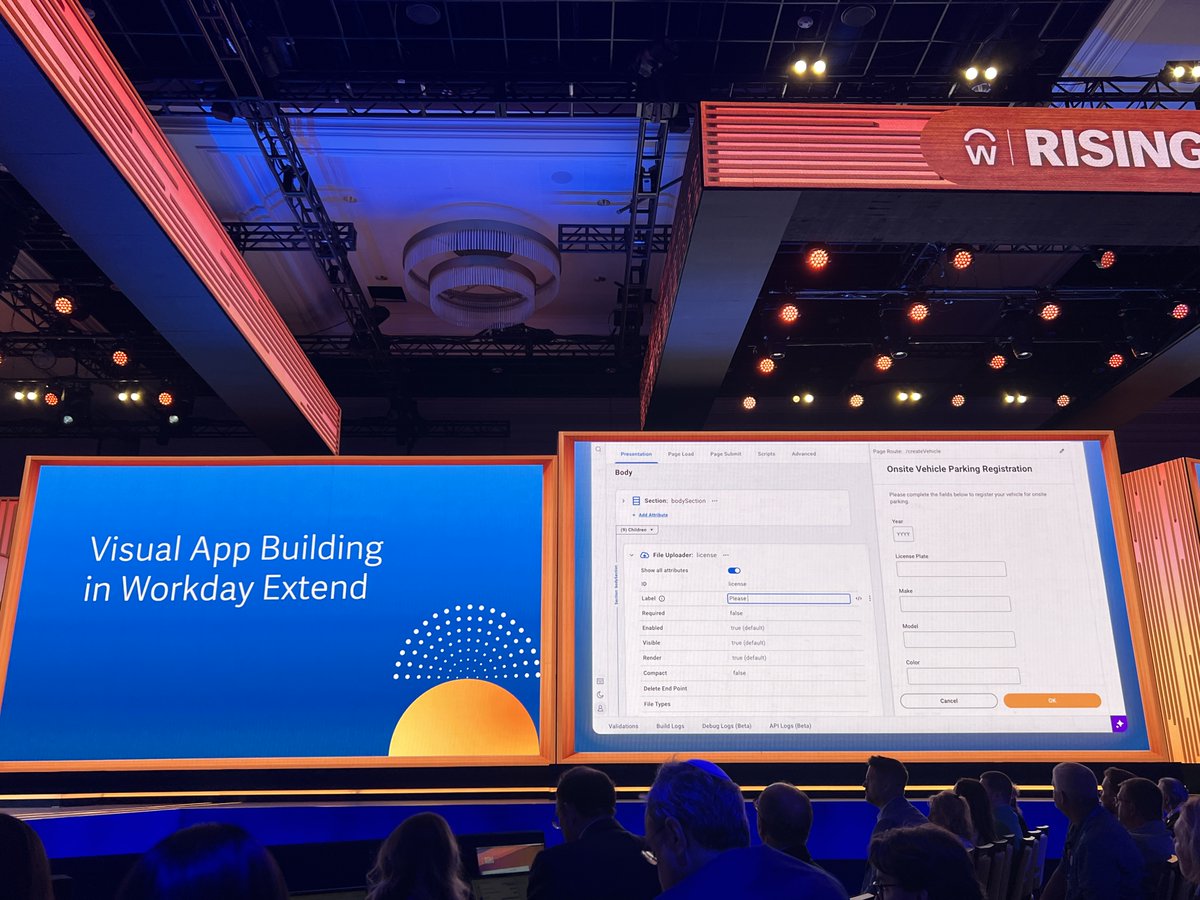Open the Page Submit tab
Screen dimensions: 1200x900
pyautogui.click(x=726, y=454)
